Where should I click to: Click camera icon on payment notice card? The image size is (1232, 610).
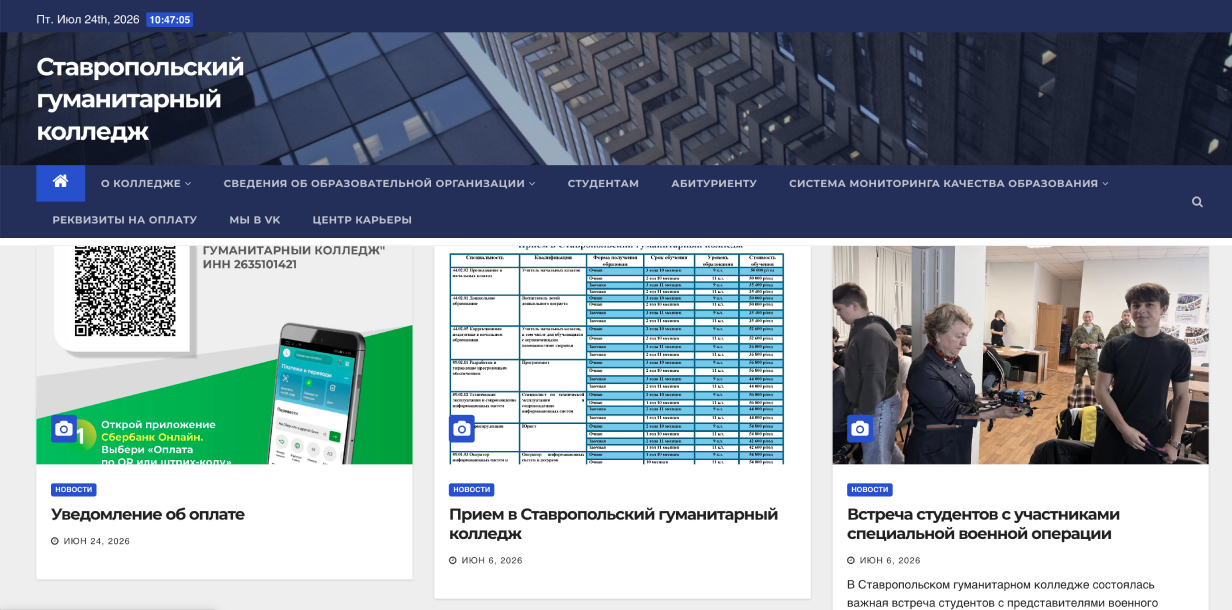point(64,428)
